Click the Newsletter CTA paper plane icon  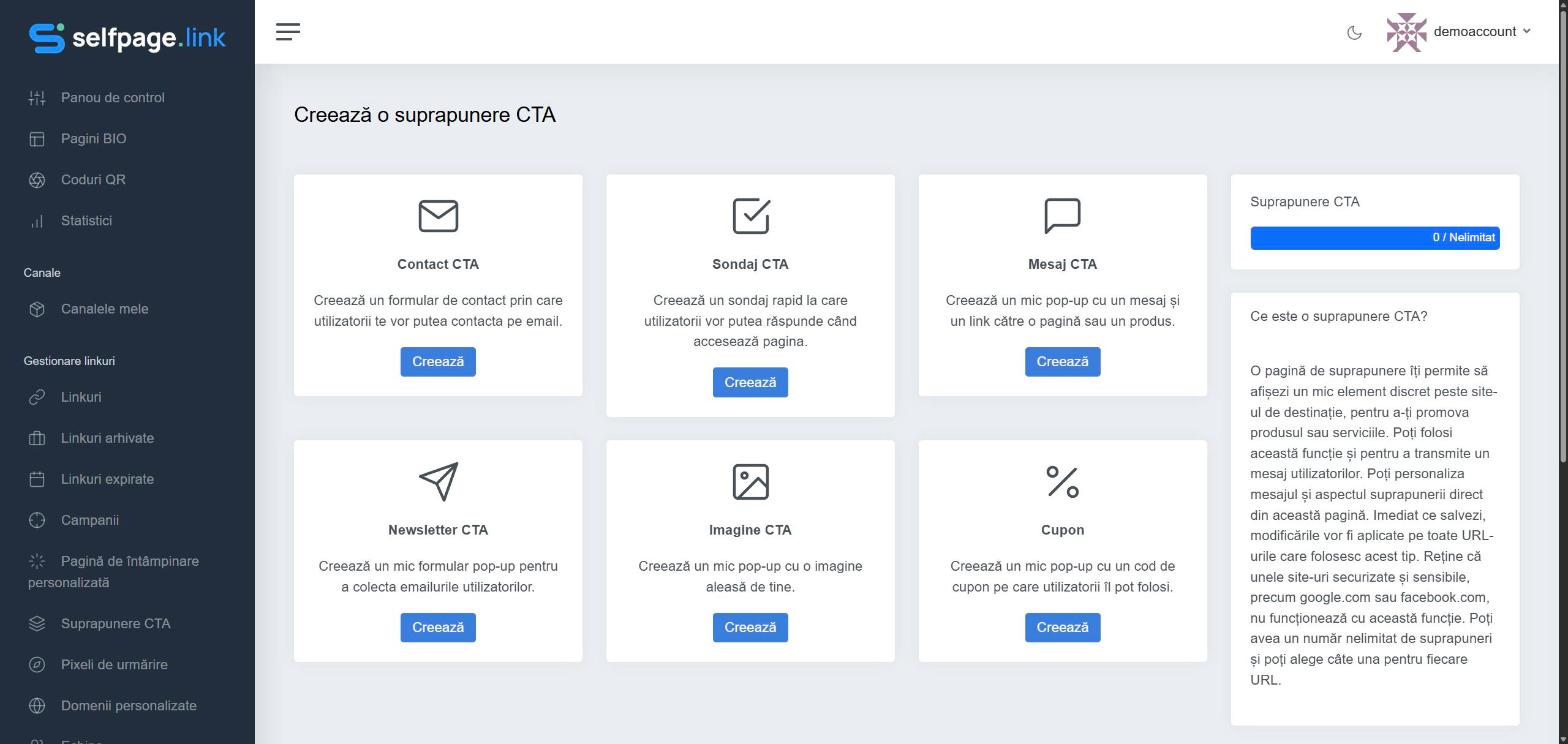coord(439,481)
